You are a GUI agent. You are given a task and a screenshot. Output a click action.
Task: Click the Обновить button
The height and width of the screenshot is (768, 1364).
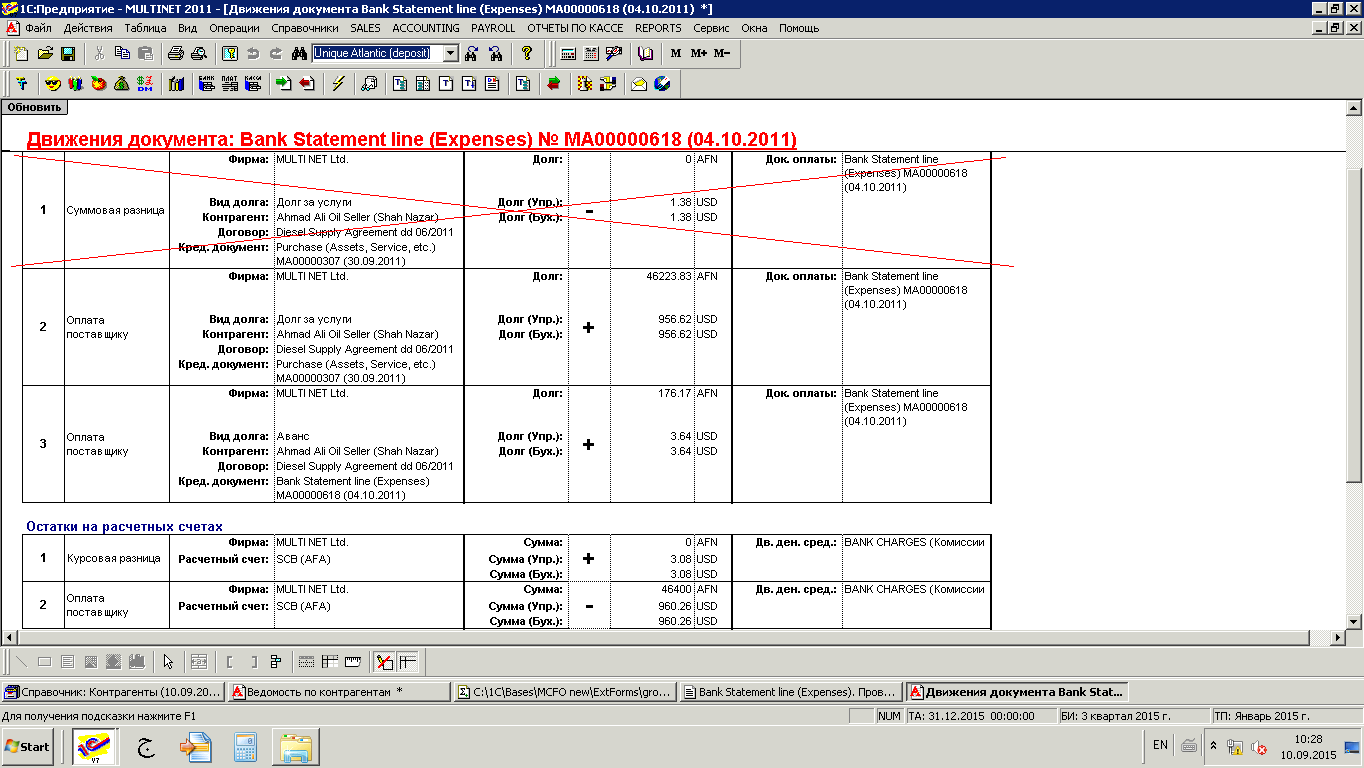pos(34,107)
